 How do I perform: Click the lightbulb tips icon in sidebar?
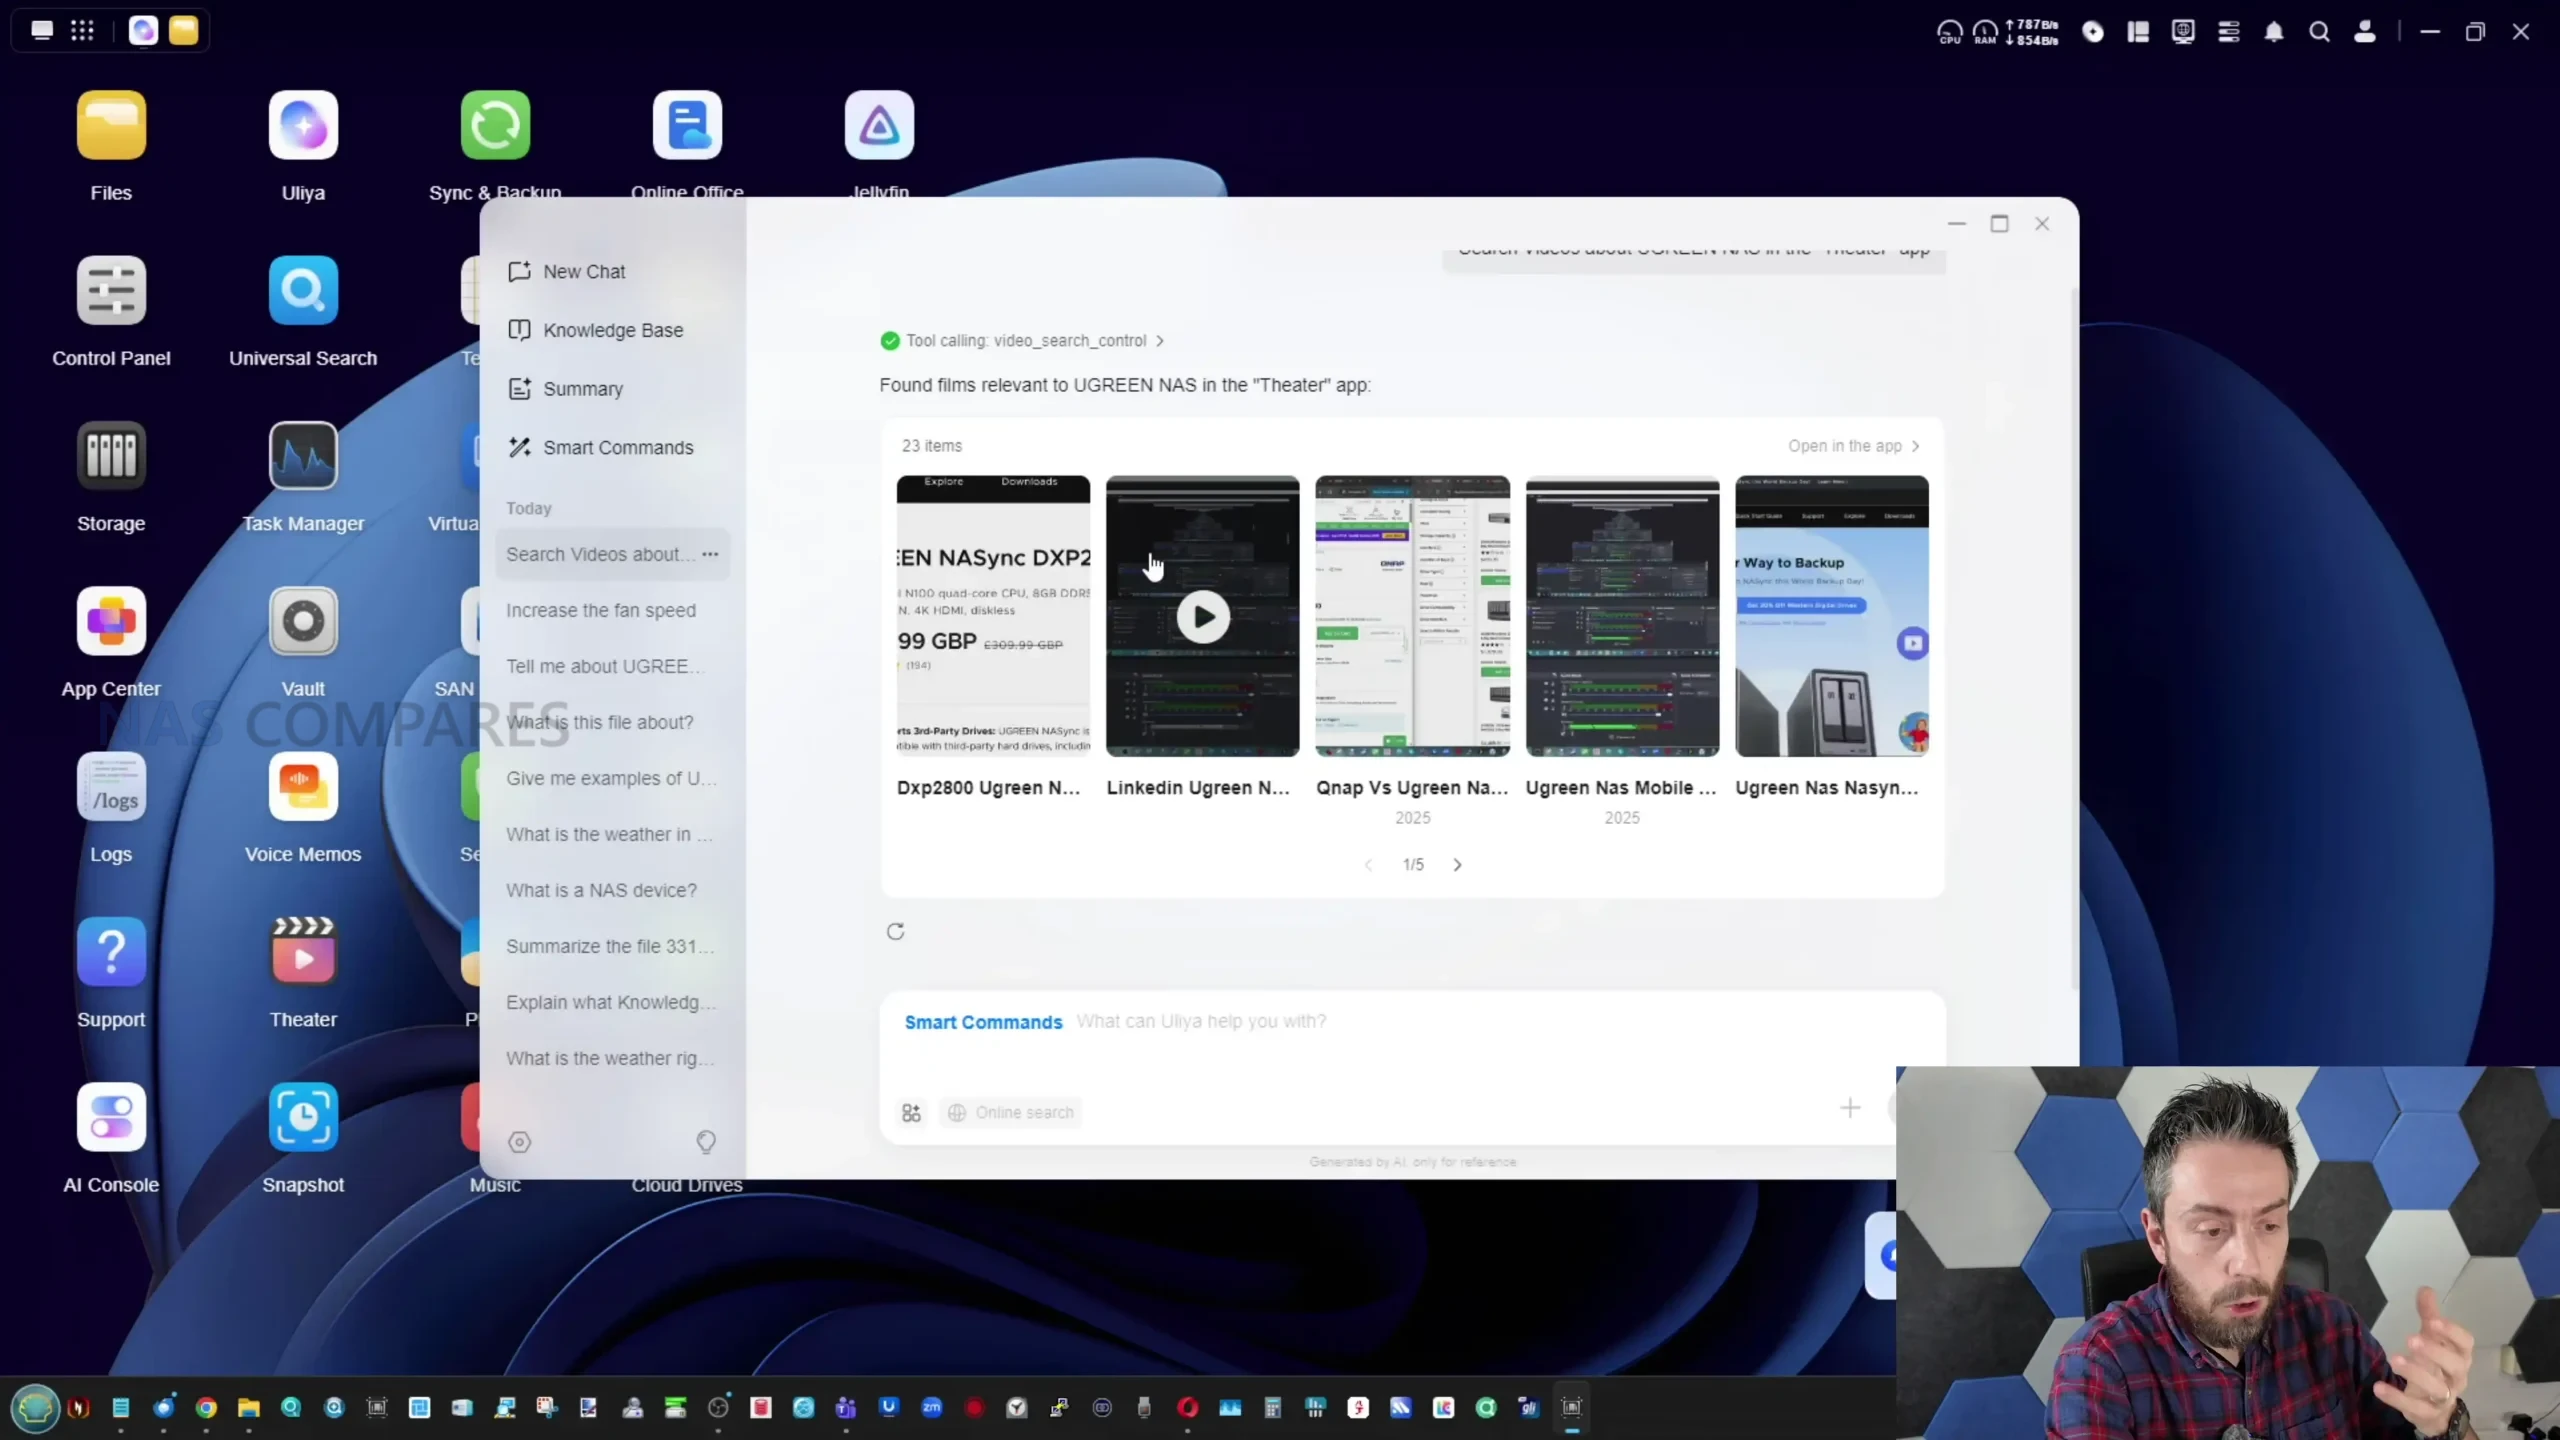click(x=706, y=1141)
